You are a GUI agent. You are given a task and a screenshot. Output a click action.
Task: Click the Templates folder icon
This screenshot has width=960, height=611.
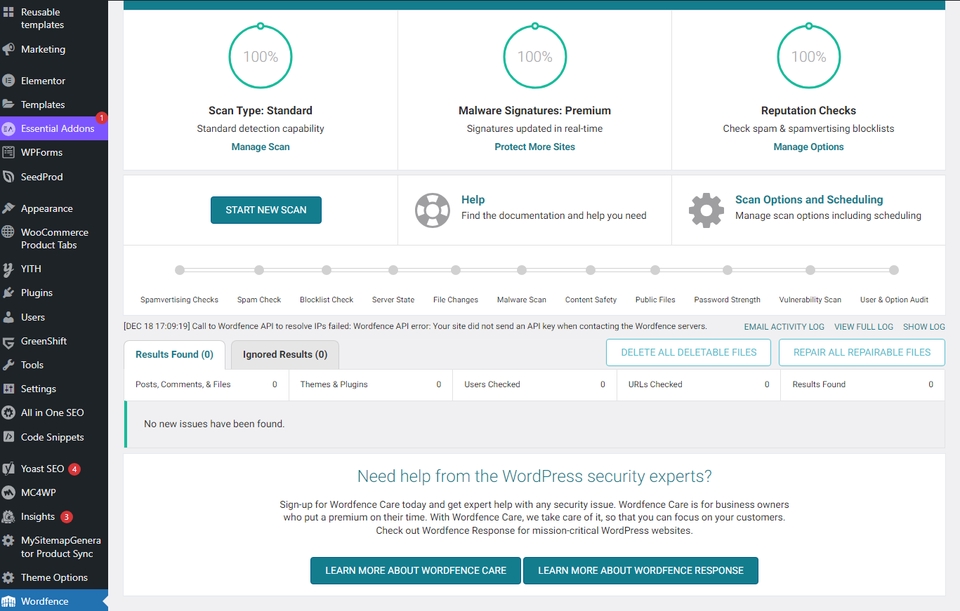click(8, 104)
